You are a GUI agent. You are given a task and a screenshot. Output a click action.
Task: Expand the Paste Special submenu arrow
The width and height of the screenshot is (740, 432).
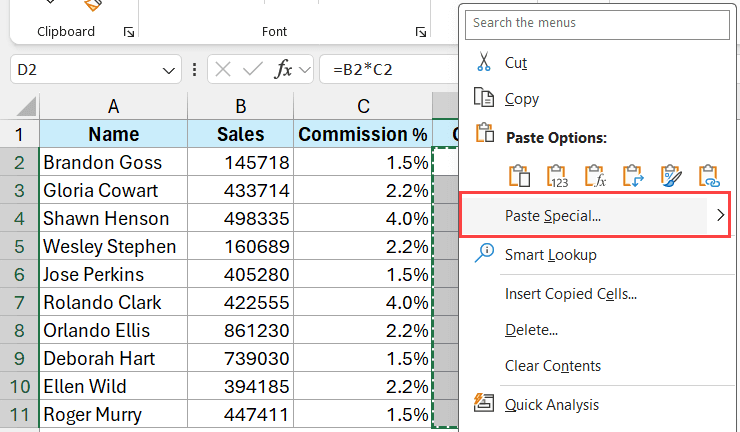pyautogui.click(x=719, y=215)
